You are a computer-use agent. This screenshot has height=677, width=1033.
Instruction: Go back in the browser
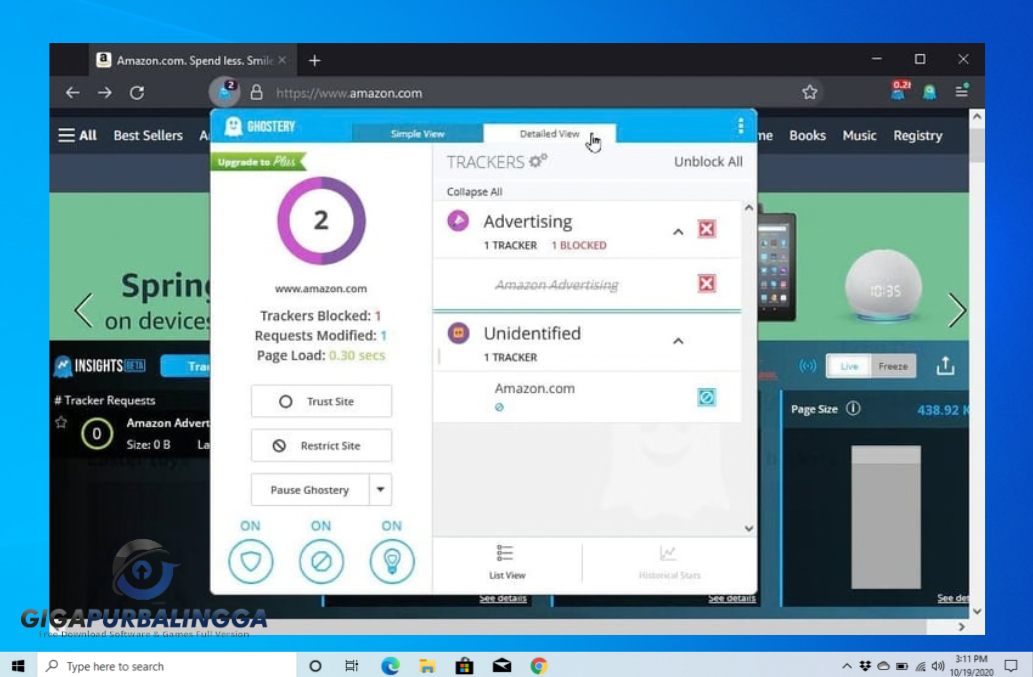point(72,93)
